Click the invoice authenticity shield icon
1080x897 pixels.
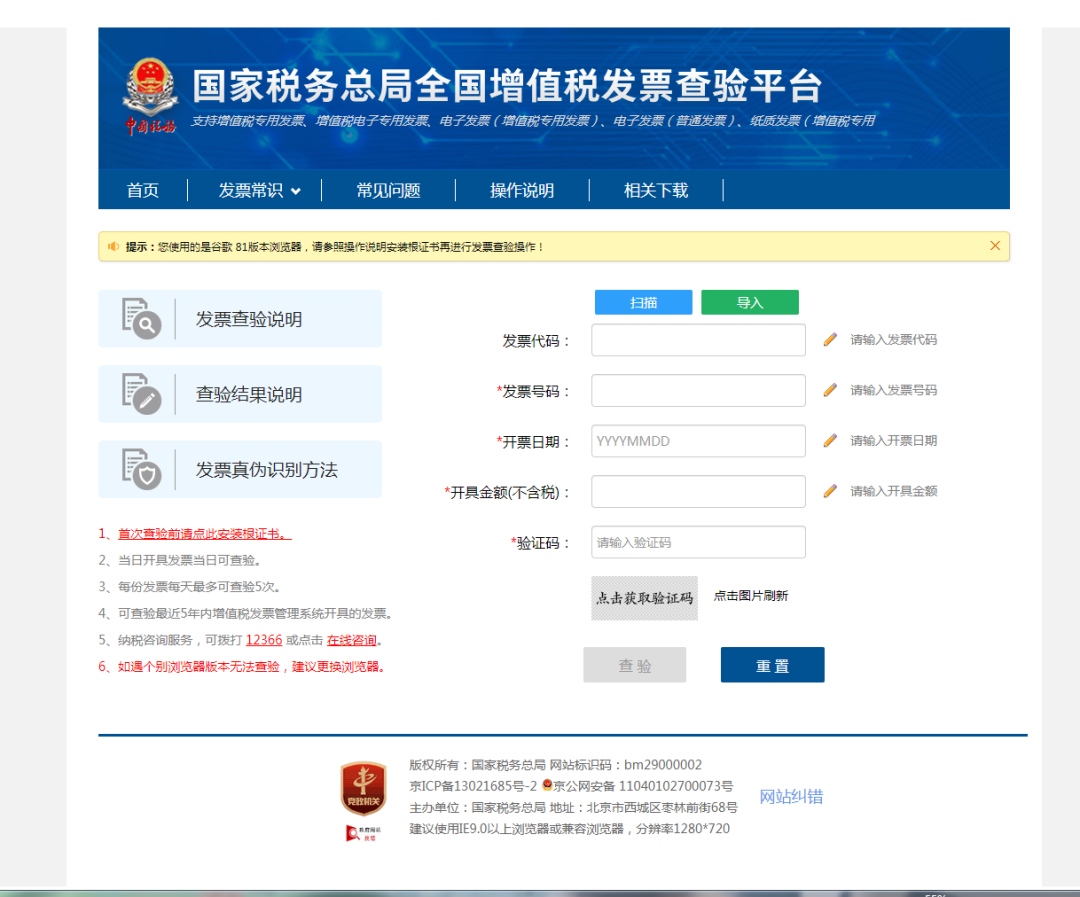pos(141,468)
